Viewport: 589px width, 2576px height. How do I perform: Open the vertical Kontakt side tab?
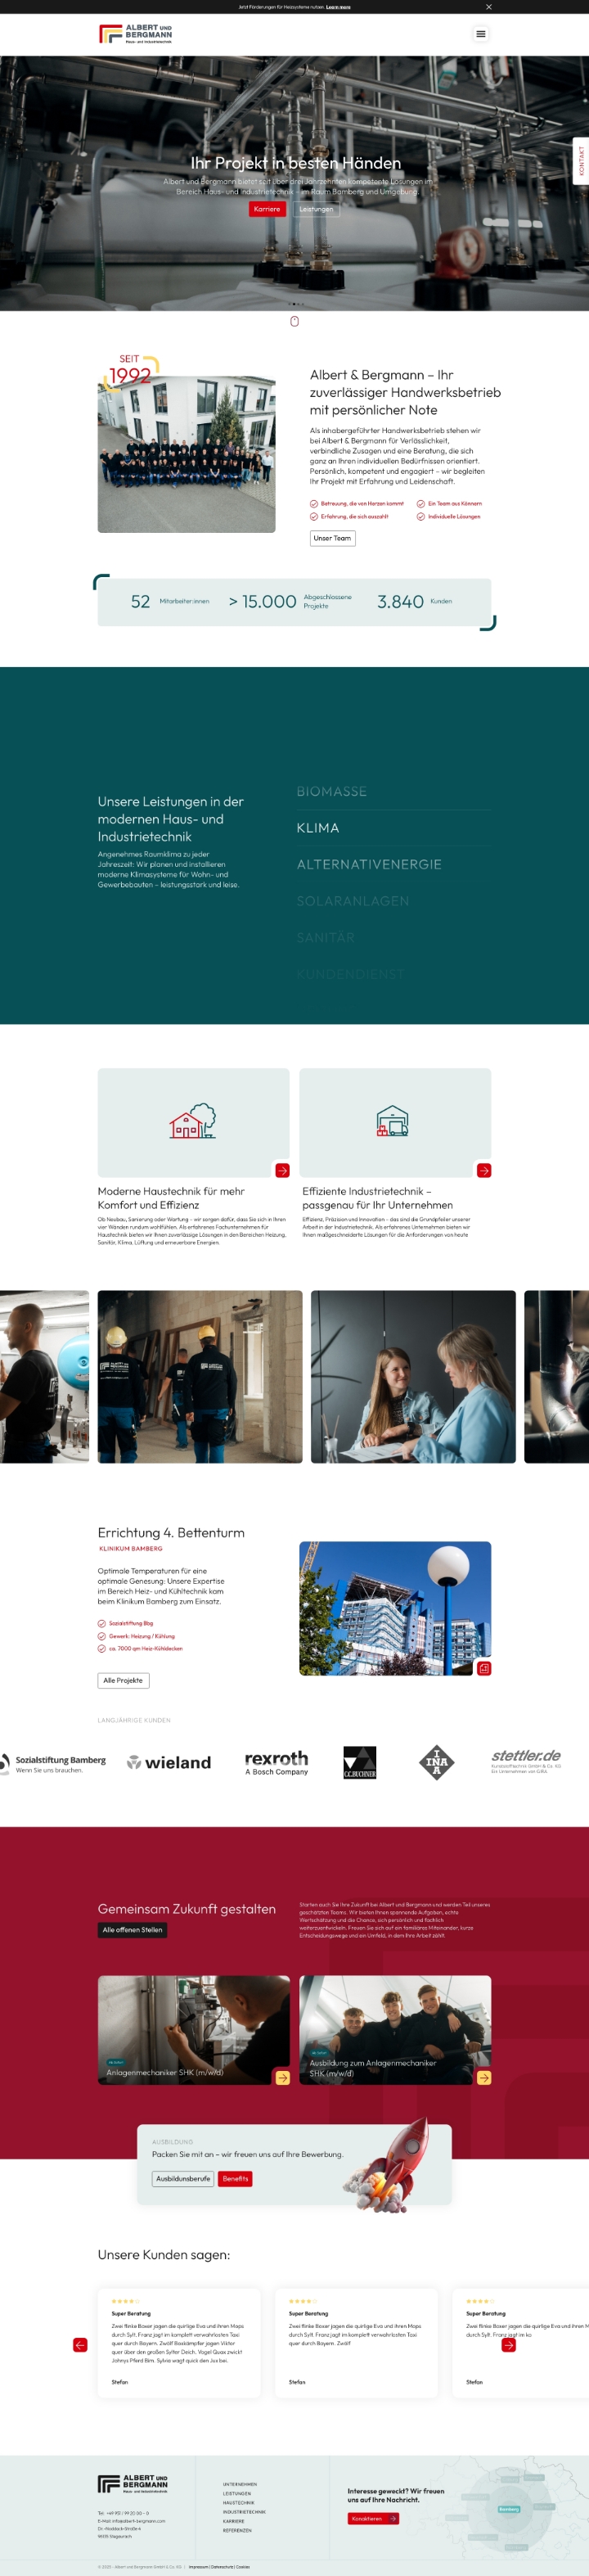[580, 161]
